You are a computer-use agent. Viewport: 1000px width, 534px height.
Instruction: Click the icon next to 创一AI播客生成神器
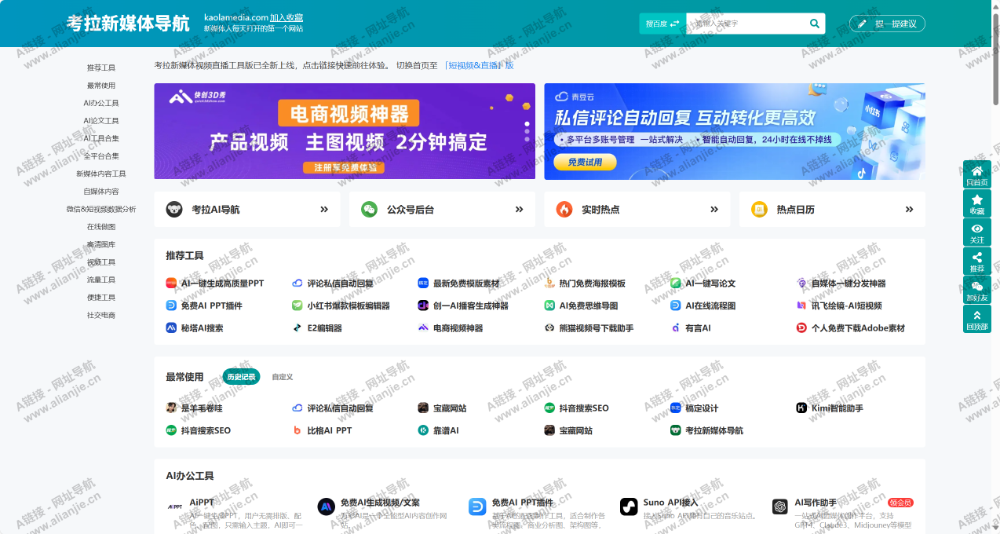423,306
